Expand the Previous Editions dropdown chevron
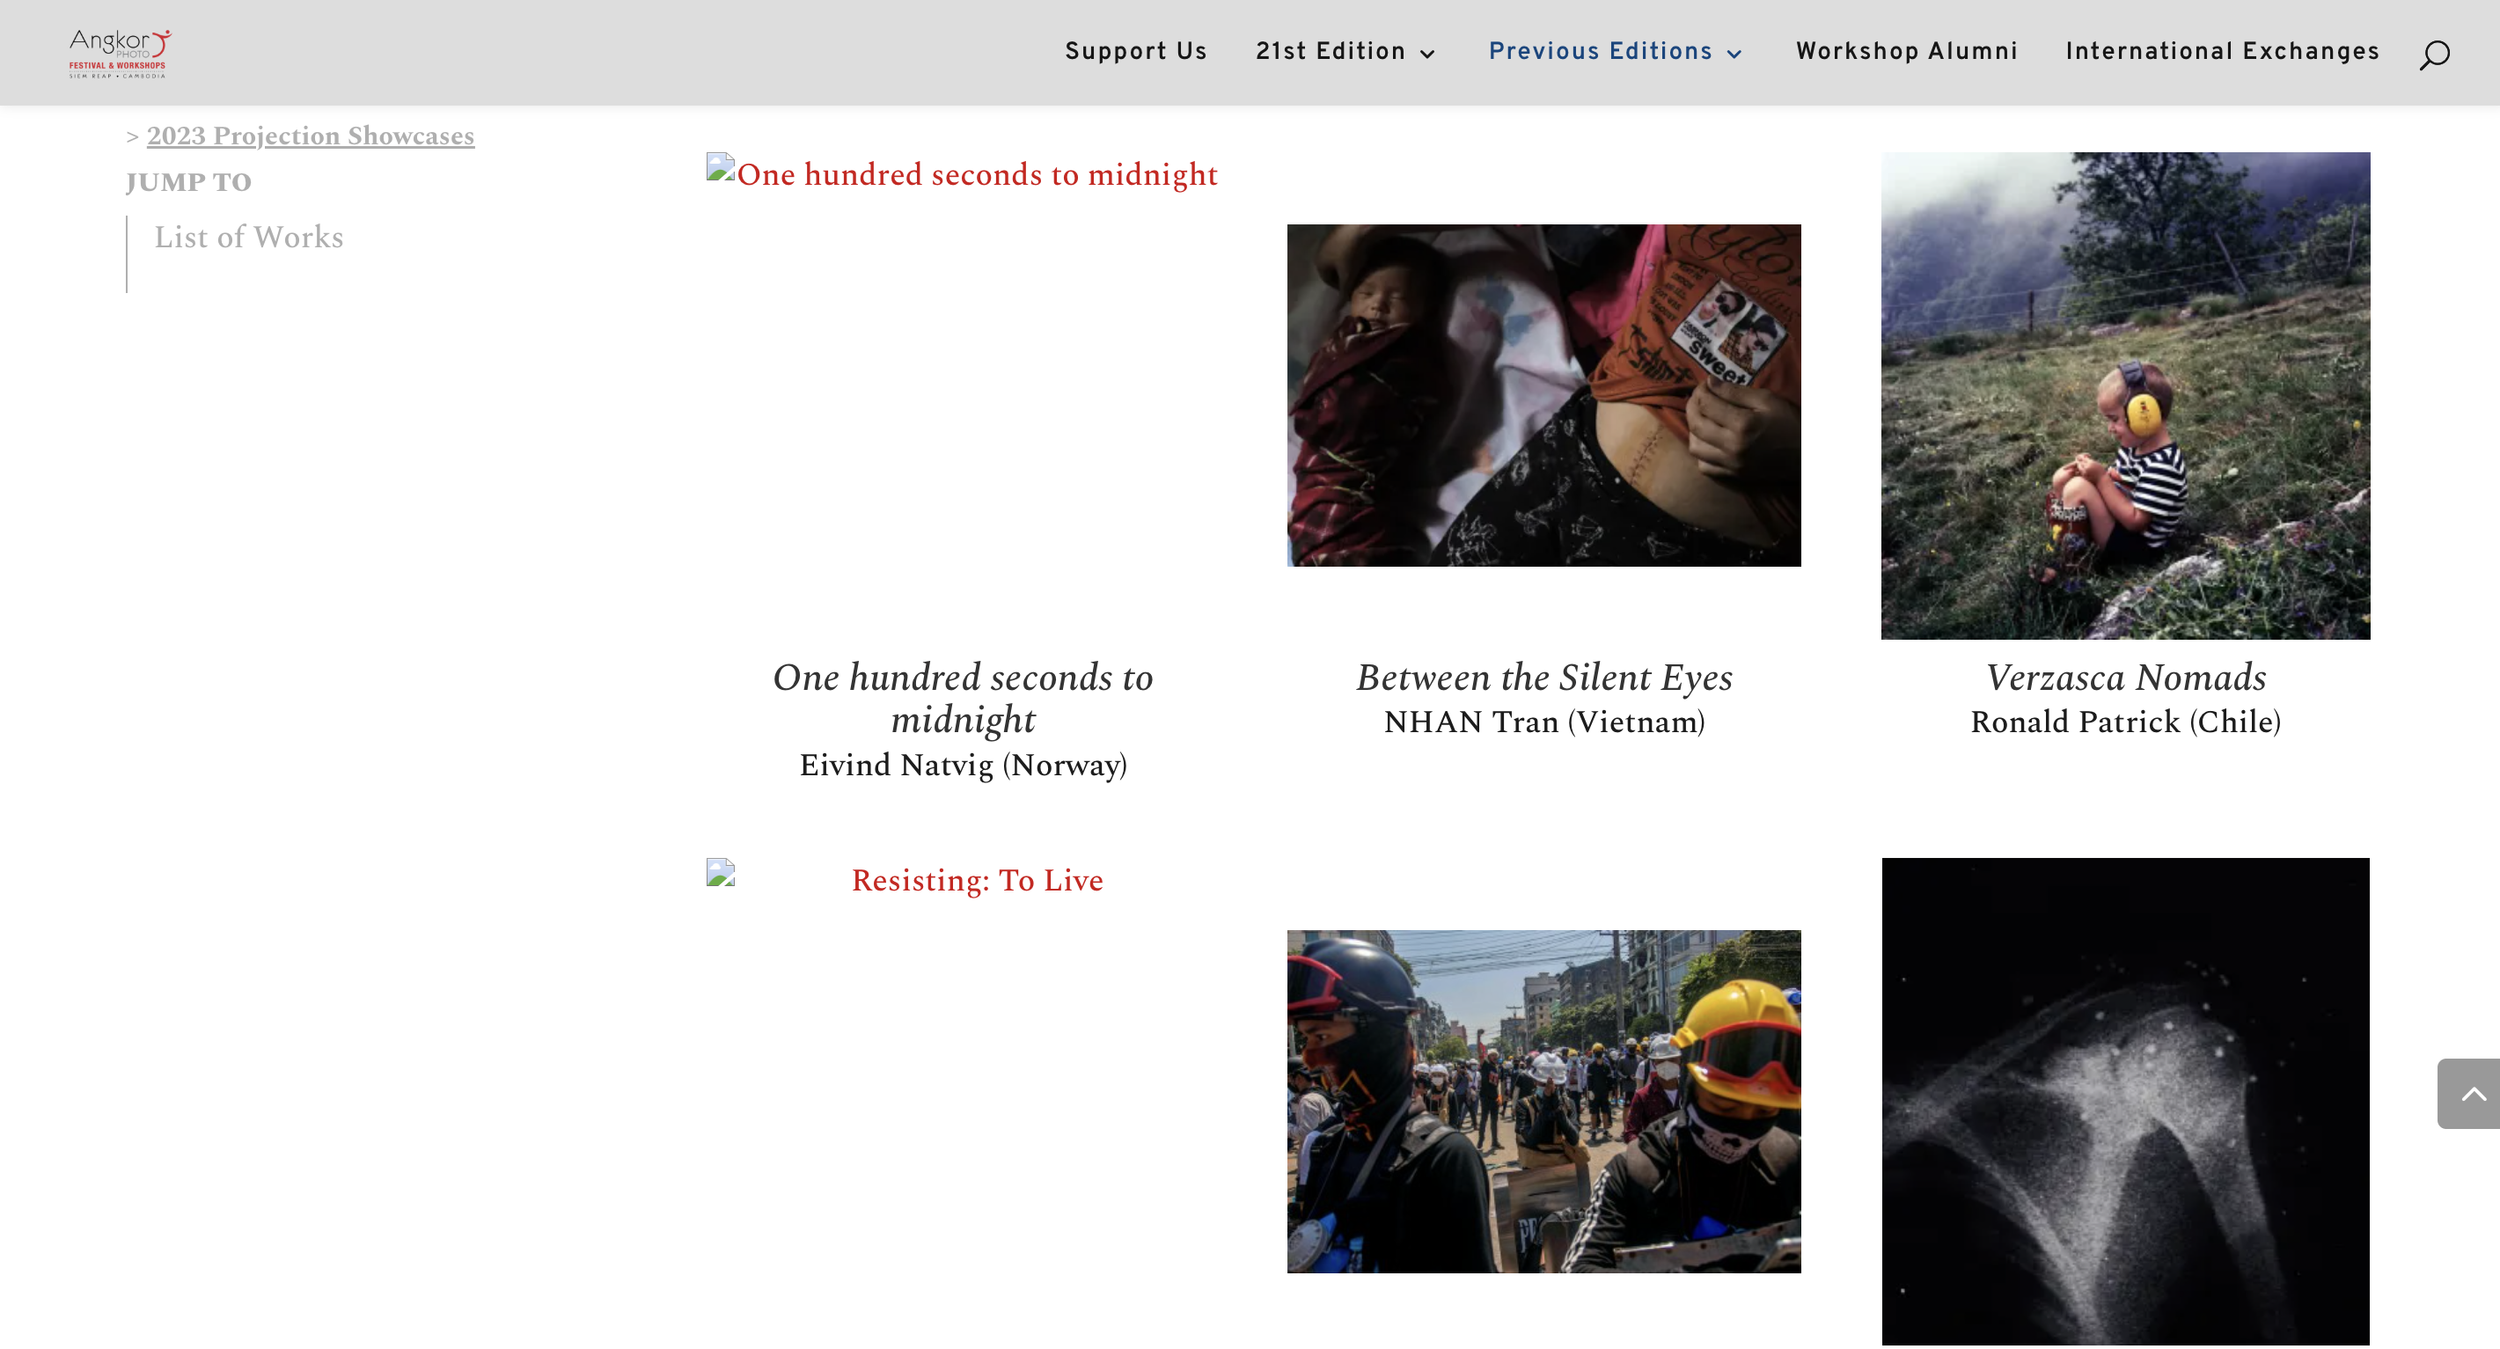2500x1349 pixels. tap(1735, 55)
